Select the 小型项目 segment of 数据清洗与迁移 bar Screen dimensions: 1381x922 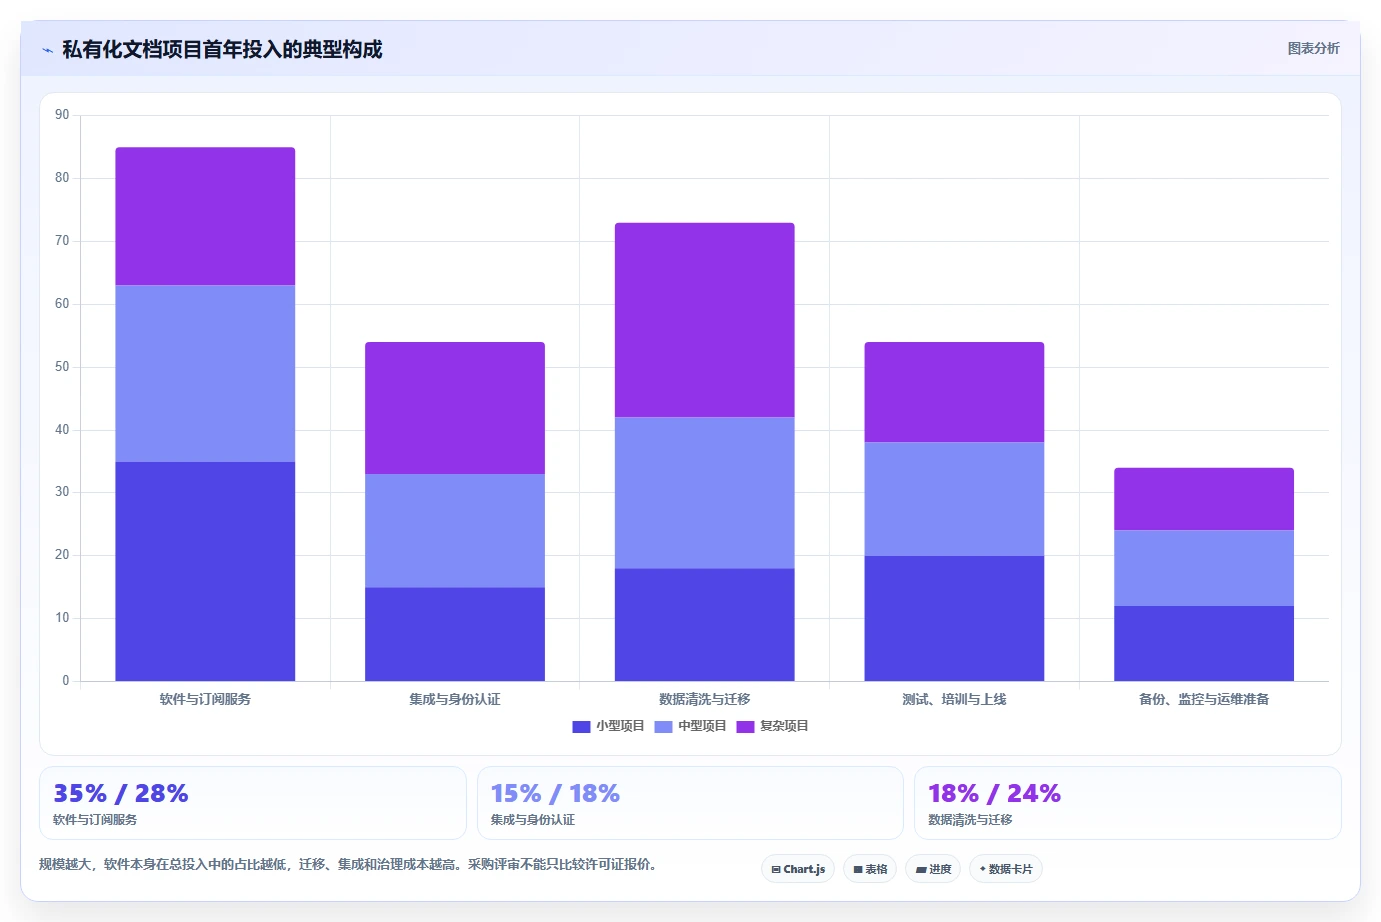[x=705, y=625]
